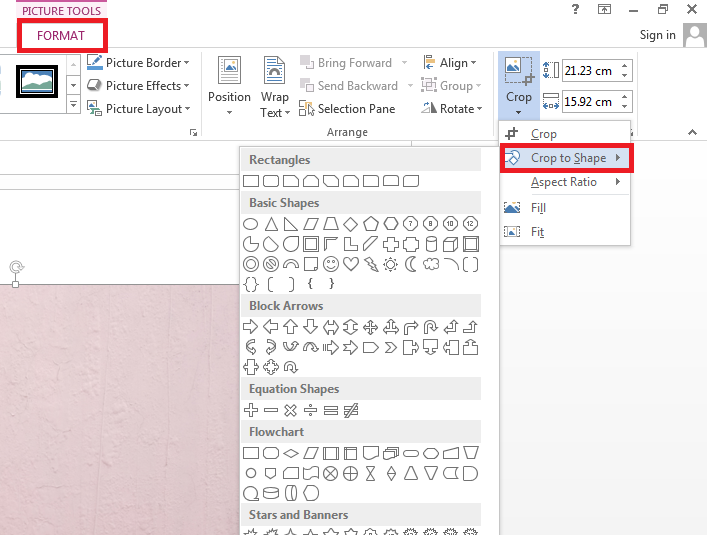This screenshot has width=707, height=535.
Task: Open the Picture Border dropdown
Action: pyautogui.click(x=138, y=63)
